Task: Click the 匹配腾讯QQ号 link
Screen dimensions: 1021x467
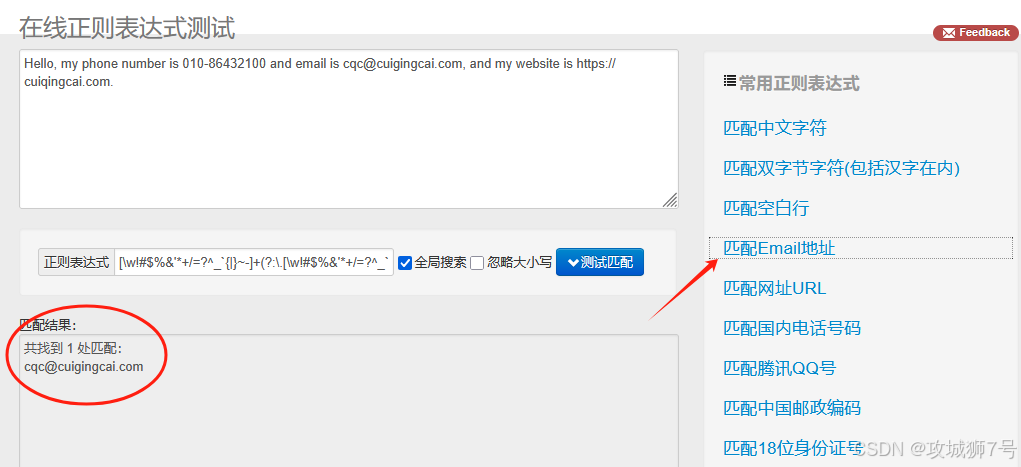Action: point(779,368)
